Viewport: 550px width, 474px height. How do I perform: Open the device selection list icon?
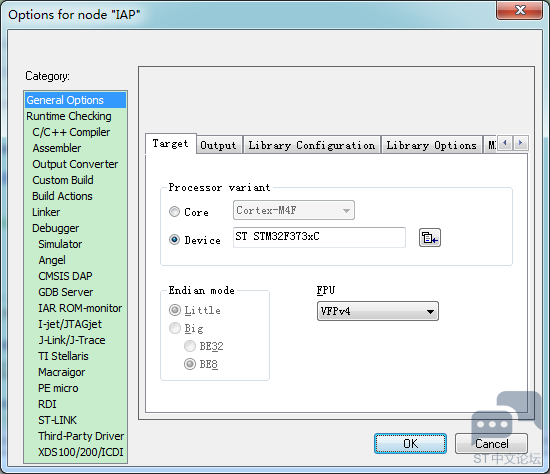pyautogui.click(x=430, y=238)
